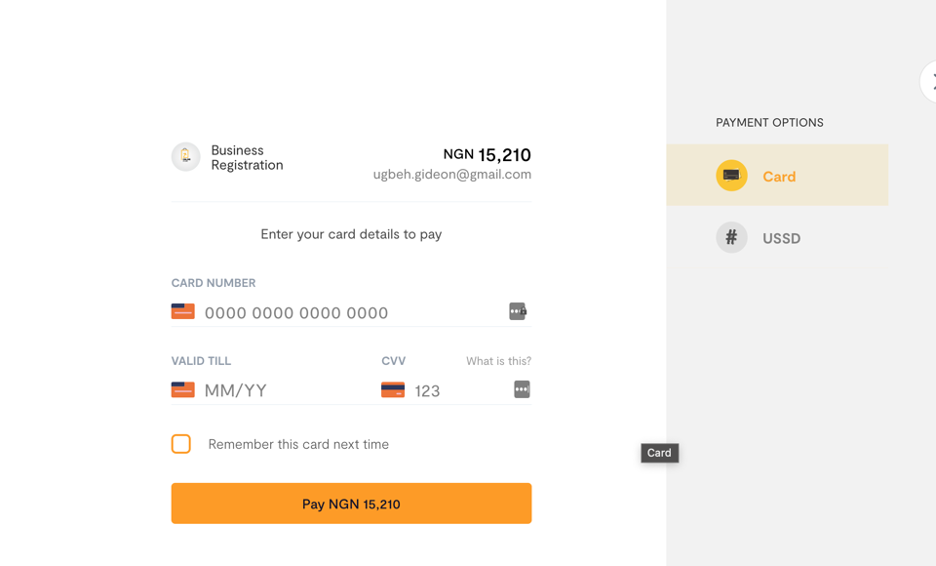The height and width of the screenshot is (566, 936).
Task: Tick the Remember this card checkbox
Action: pyautogui.click(x=181, y=444)
